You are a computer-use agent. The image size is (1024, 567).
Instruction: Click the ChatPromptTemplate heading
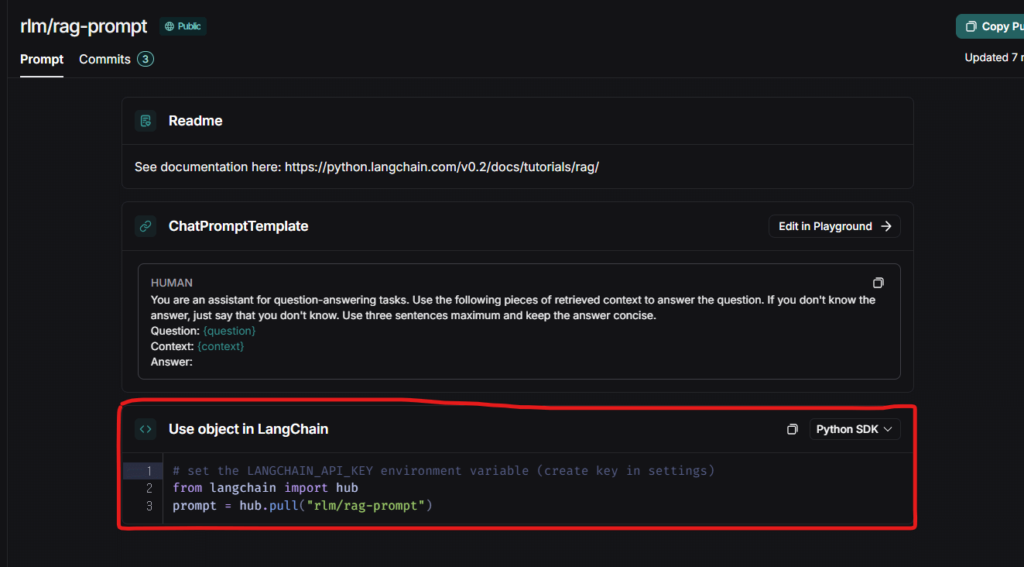coord(238,226)
